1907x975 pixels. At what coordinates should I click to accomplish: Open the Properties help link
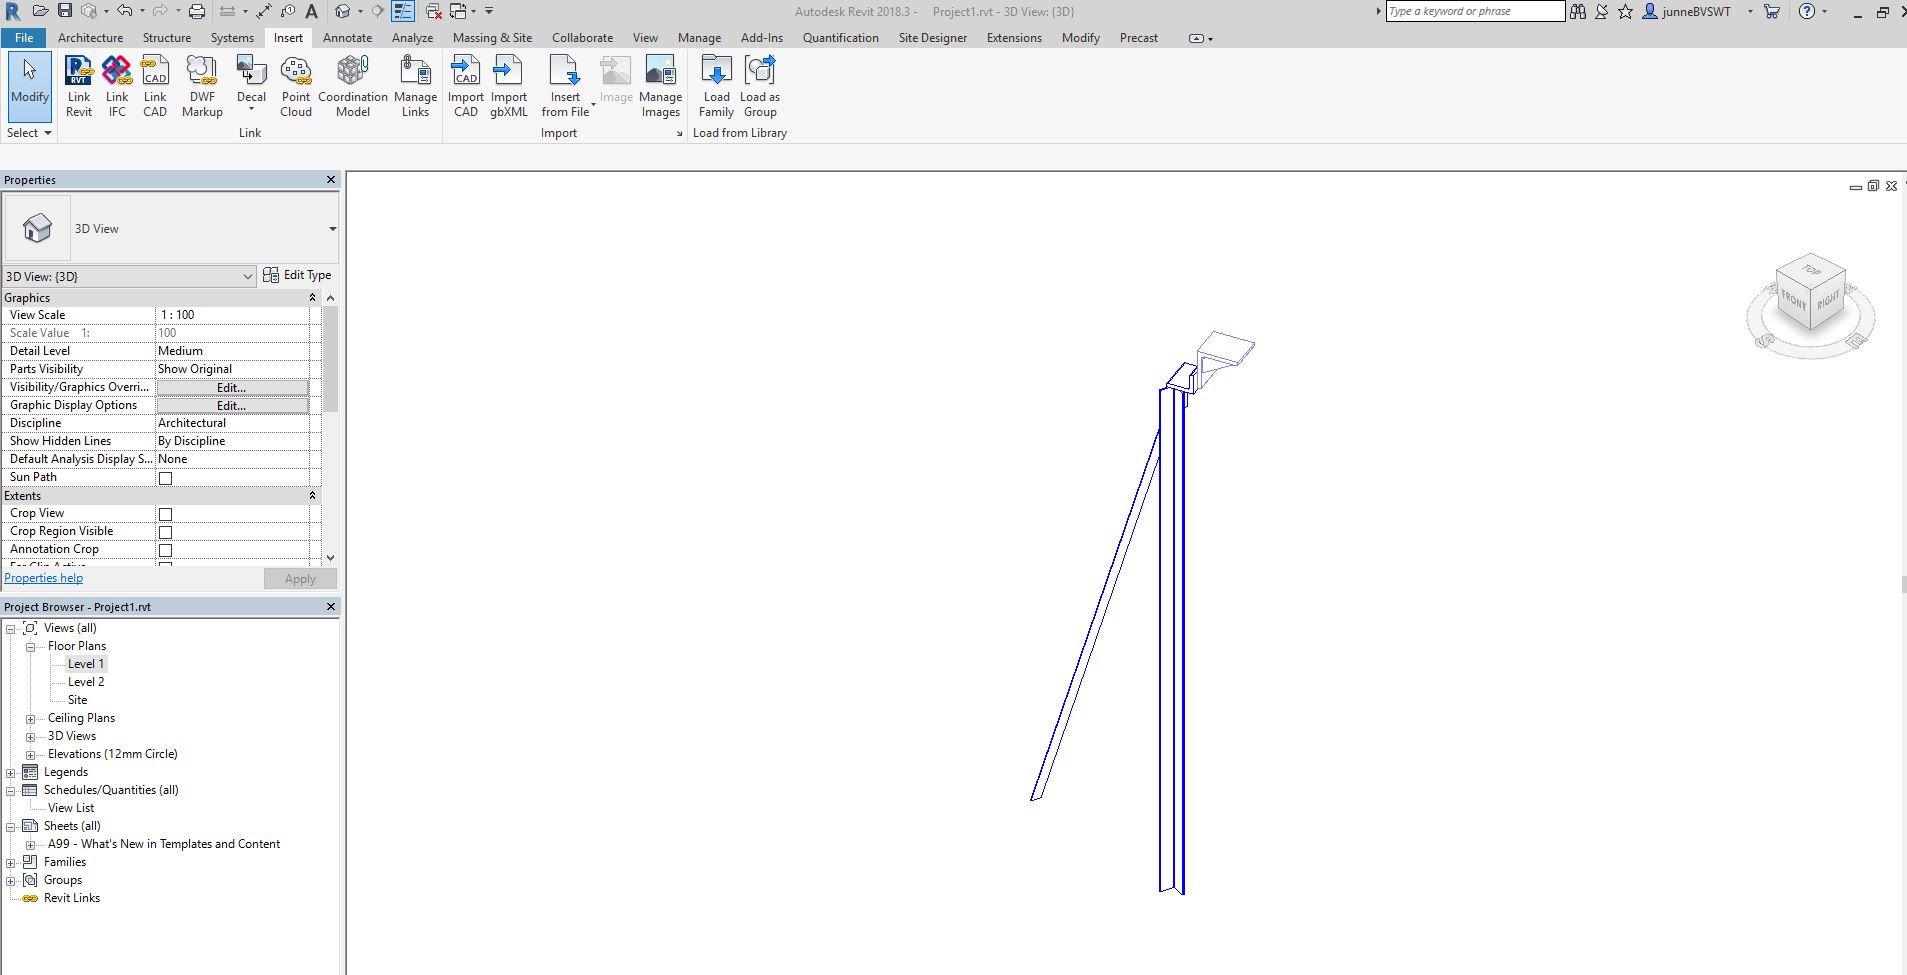[x=43, y=577]
